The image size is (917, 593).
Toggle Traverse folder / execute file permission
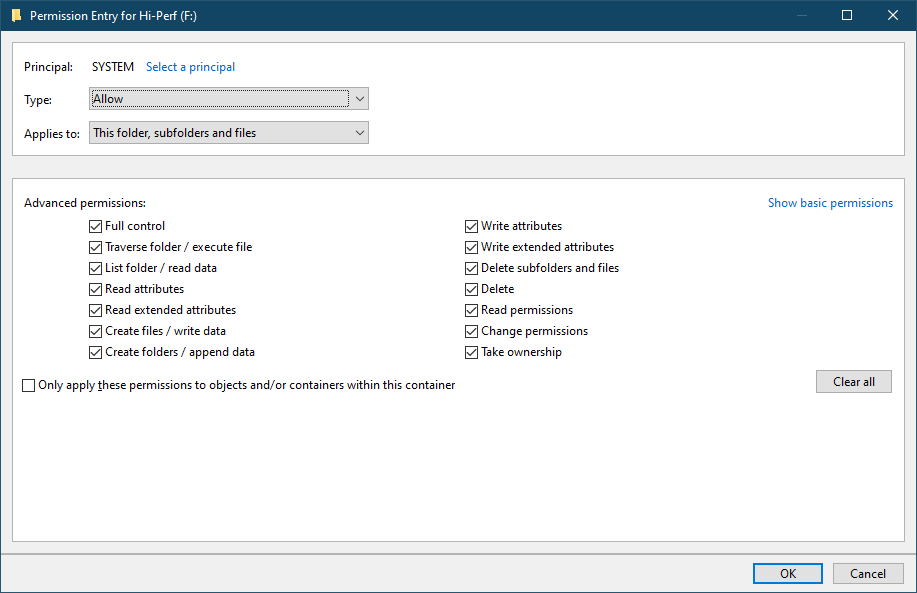95,247
